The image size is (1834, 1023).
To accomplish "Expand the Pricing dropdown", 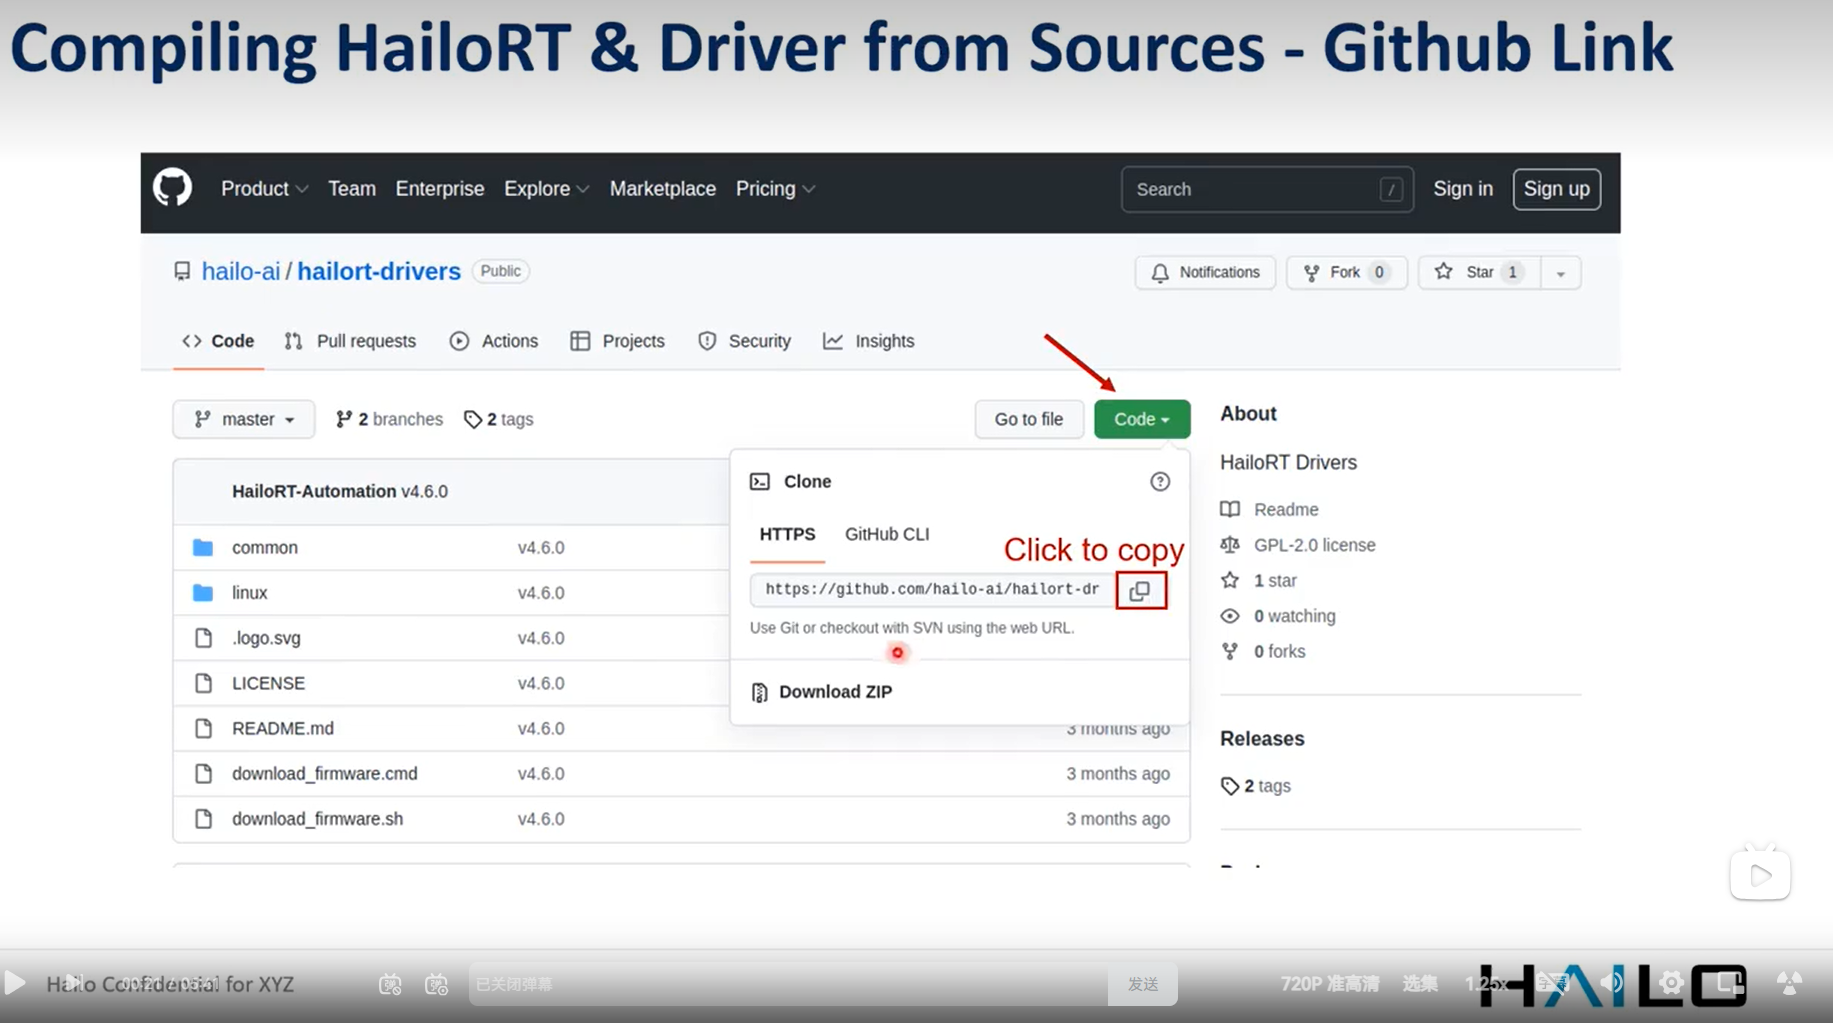I will 775,189.
